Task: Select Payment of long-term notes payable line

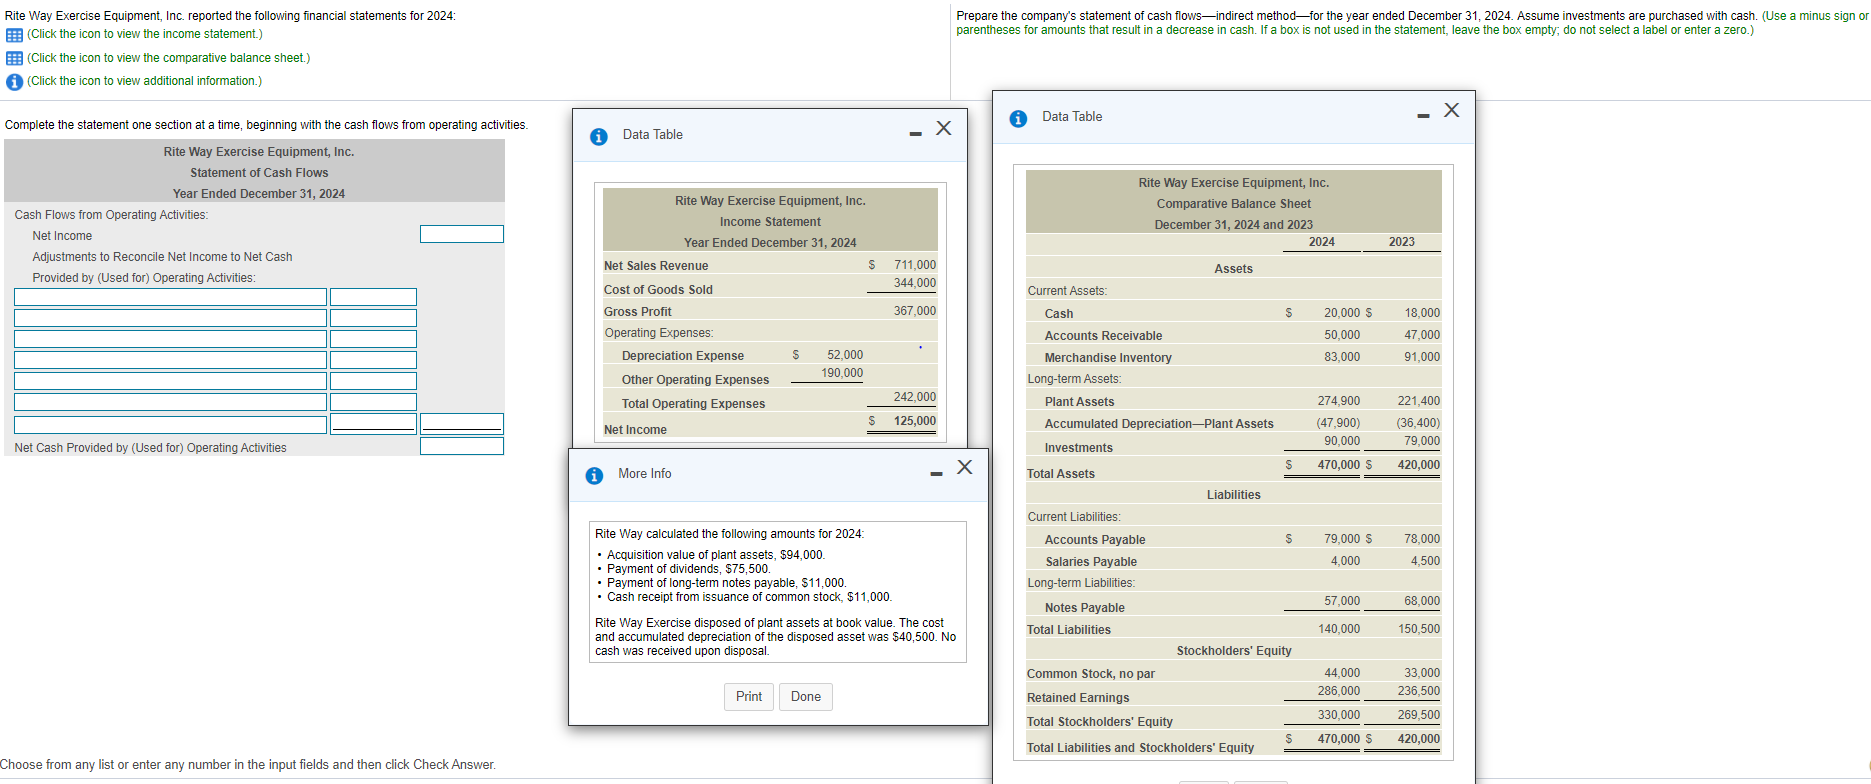Action: tap(727, 583)
